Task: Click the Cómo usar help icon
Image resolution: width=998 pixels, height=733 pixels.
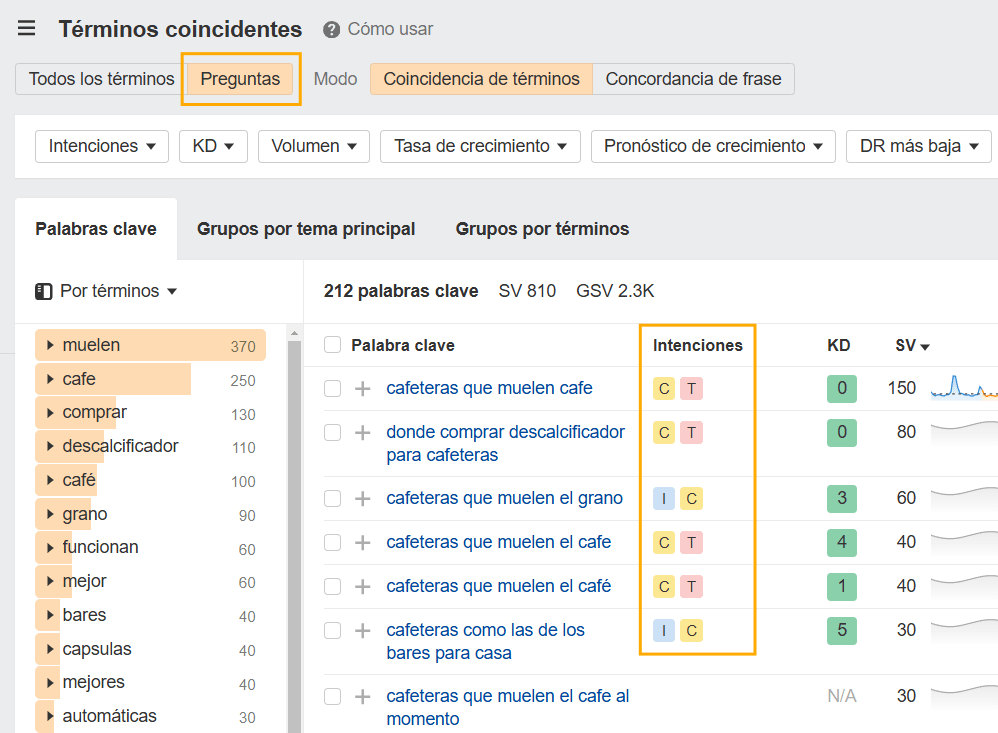Action: click(x=332, y=30)
